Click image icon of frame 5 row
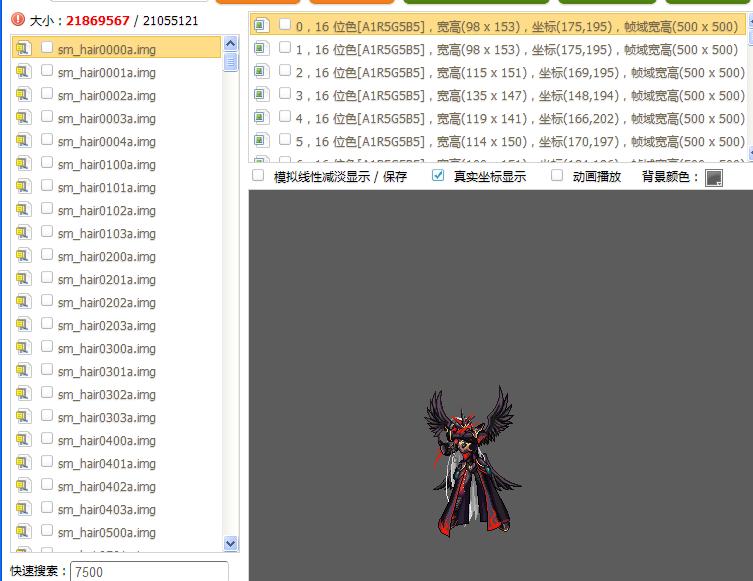 click(261, 140)
